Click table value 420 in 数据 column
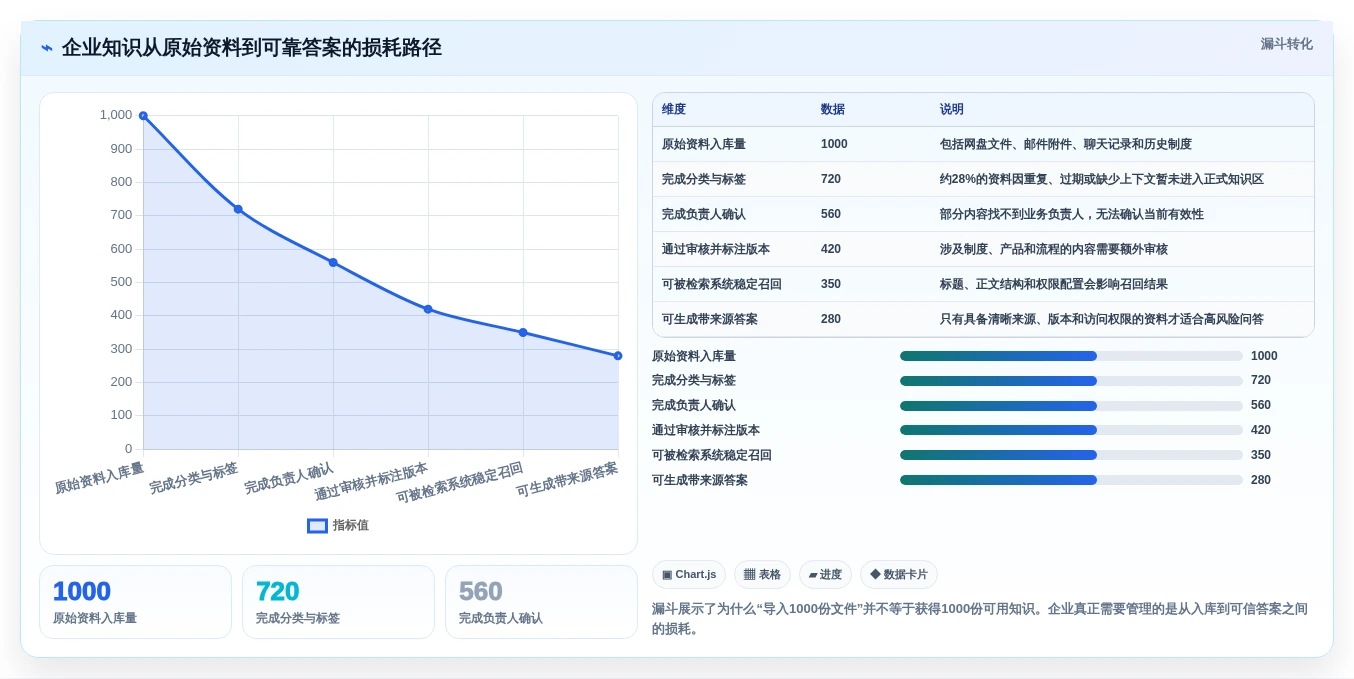The image size is (1354, 679). click(831, 249)
